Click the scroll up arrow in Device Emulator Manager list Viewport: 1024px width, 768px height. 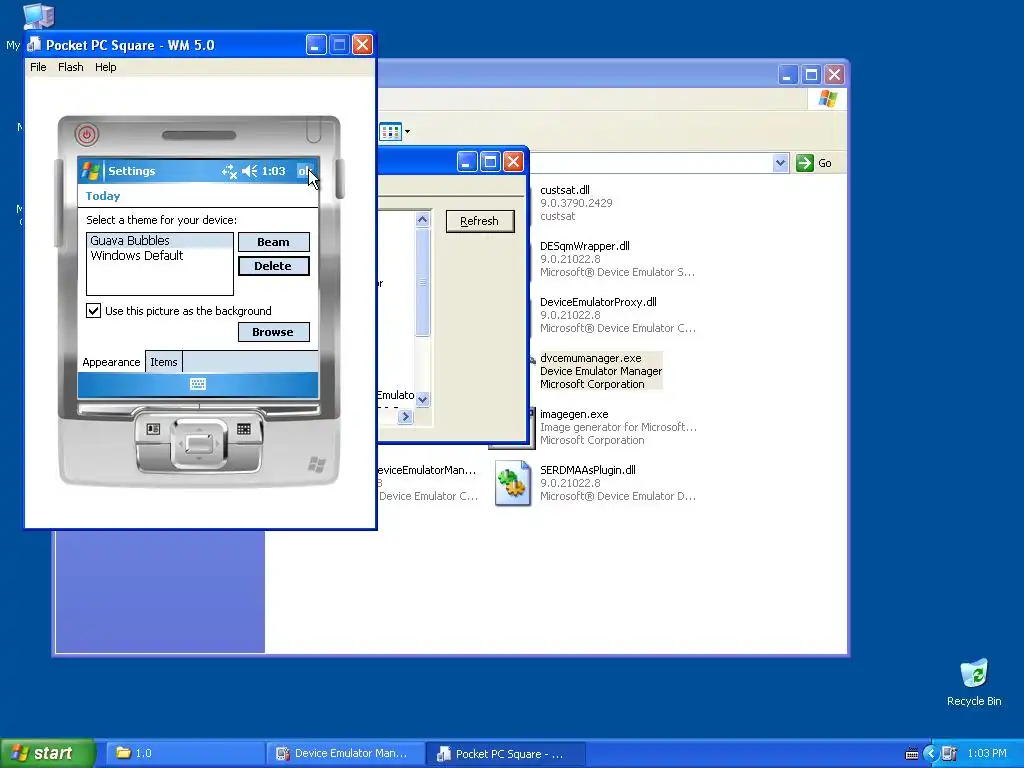423,219
